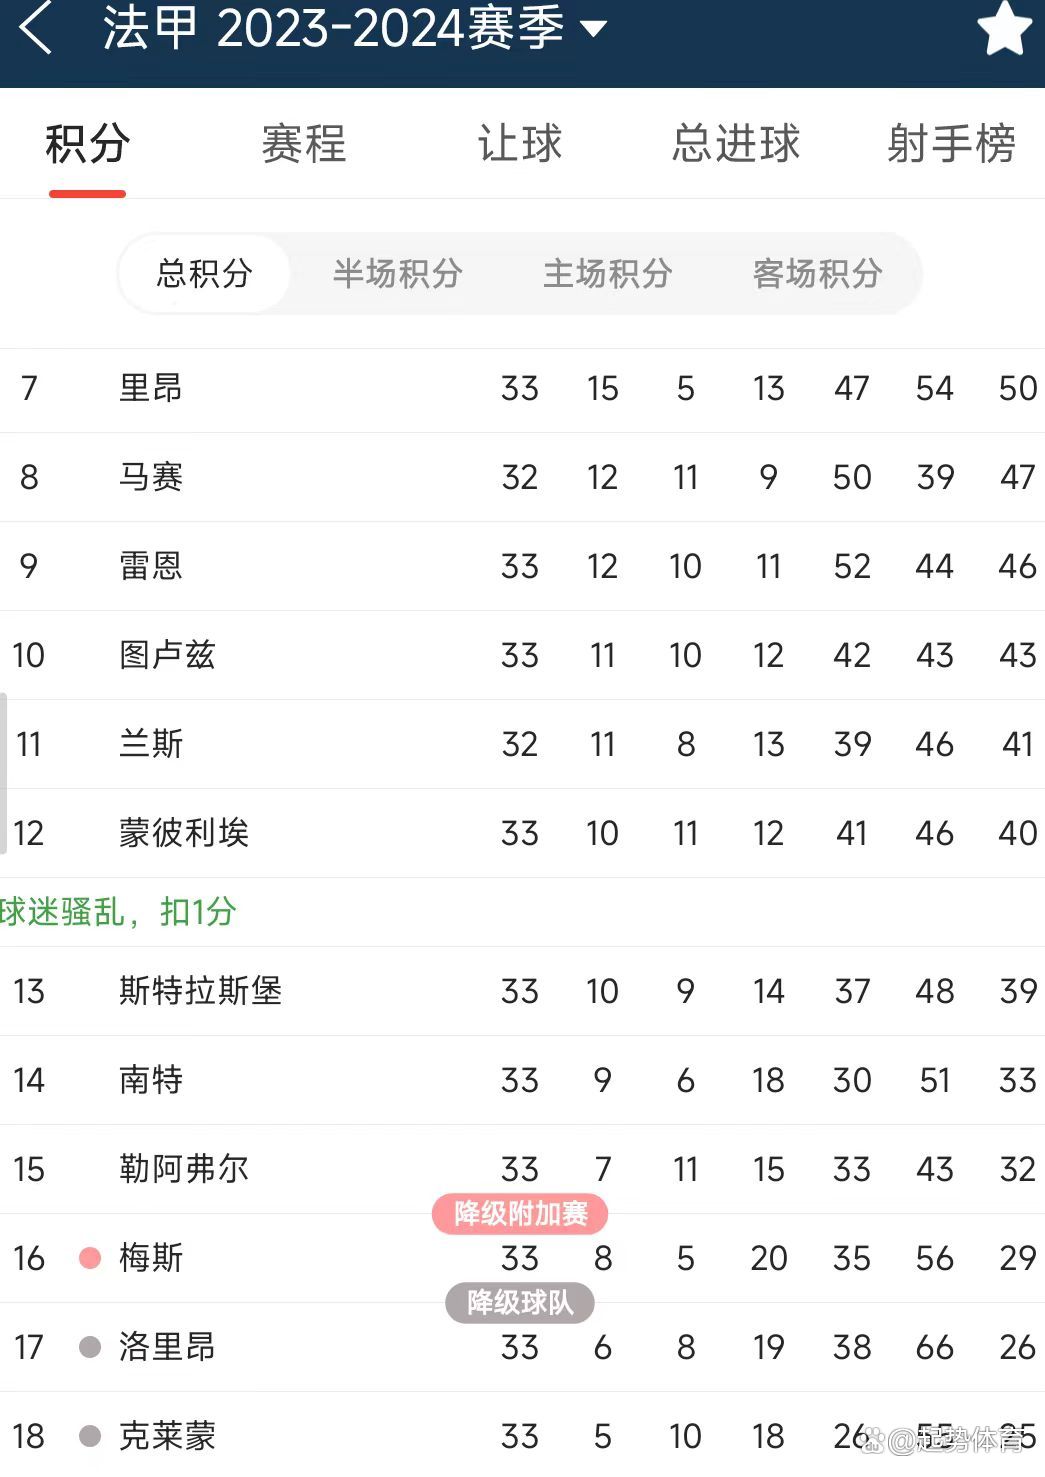Image resolution: width=1045 pixels, height=1477 pixels.
Task: Select the 主场积分 filter option
Action: pos(607,273)
